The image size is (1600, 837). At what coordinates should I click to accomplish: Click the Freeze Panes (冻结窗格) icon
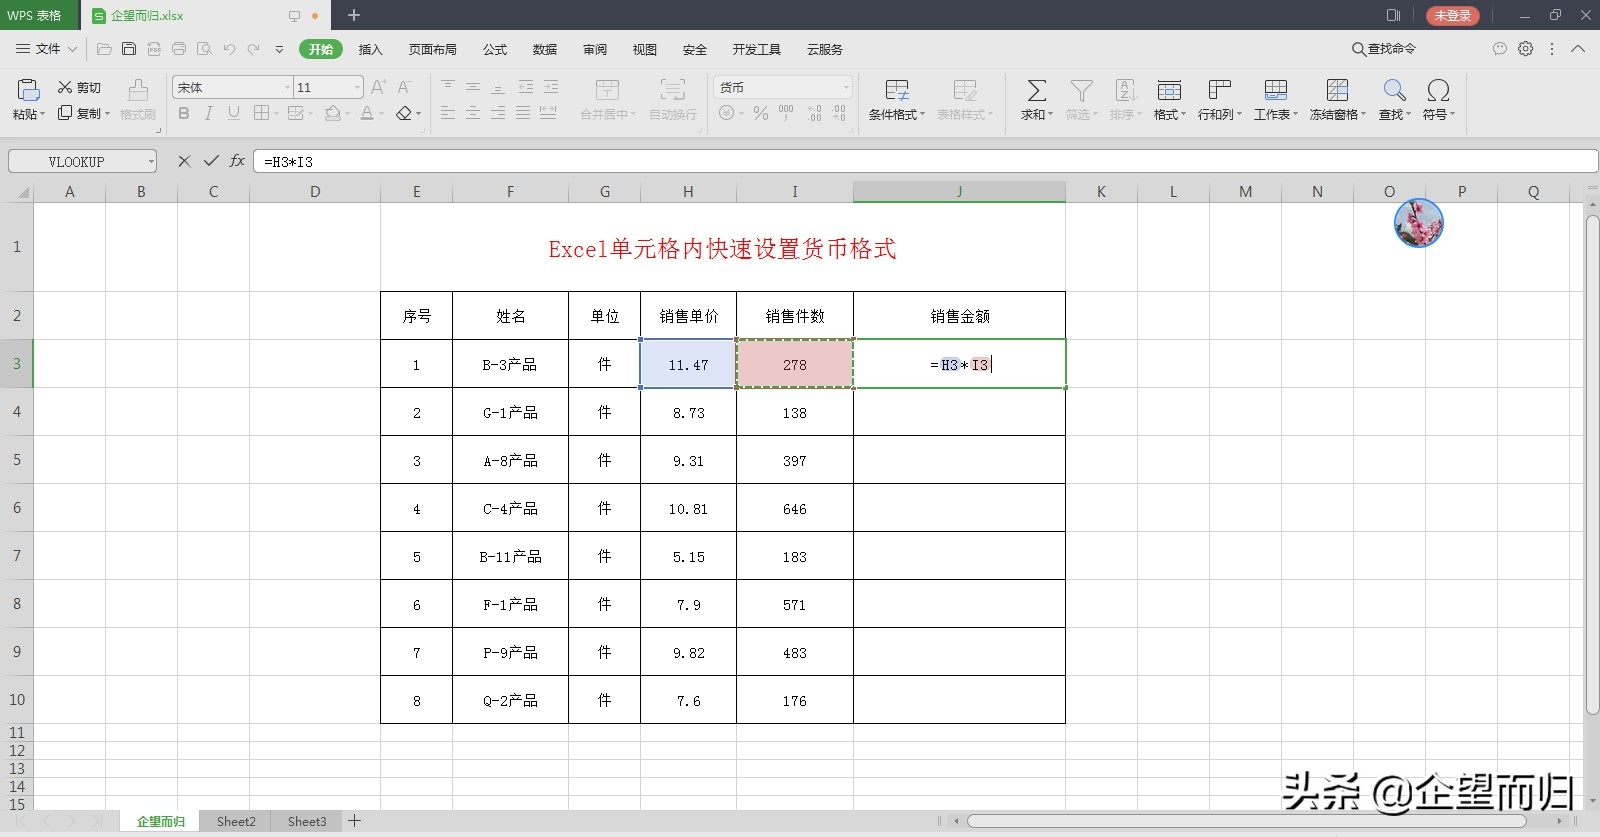click(x=1337, y=91)
